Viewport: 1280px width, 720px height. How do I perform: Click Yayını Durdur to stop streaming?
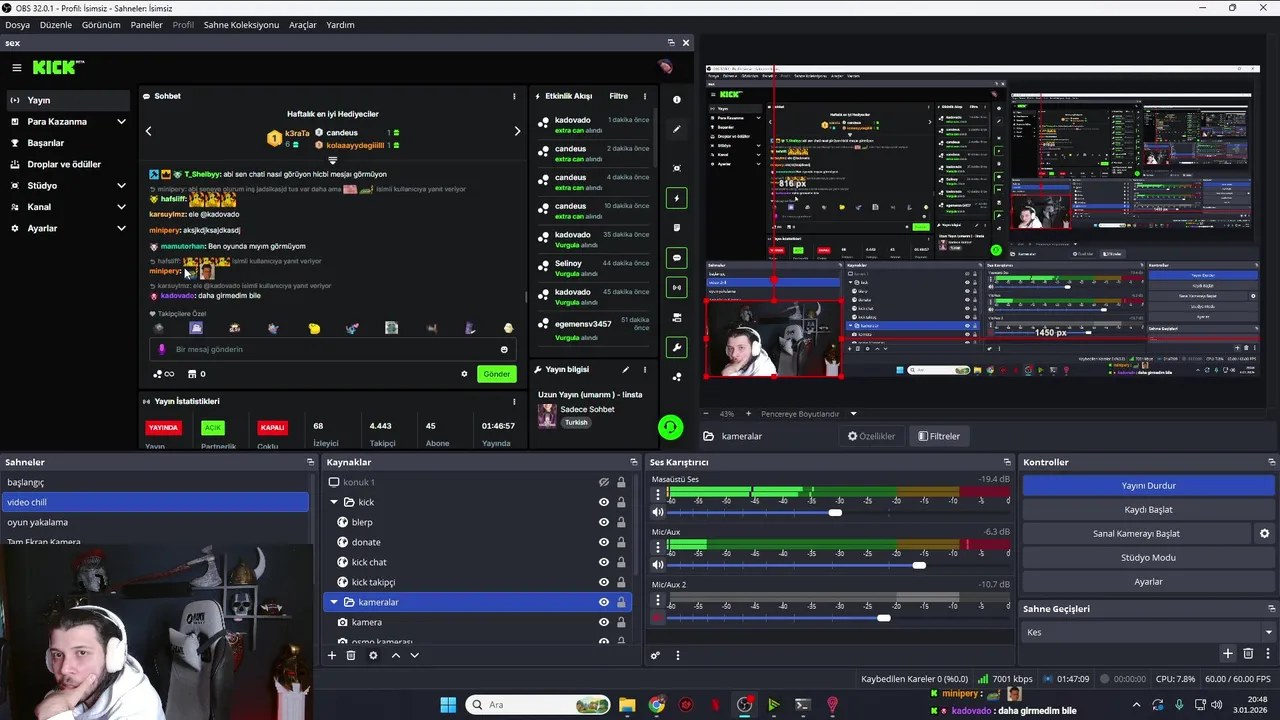coord(1148,485)
